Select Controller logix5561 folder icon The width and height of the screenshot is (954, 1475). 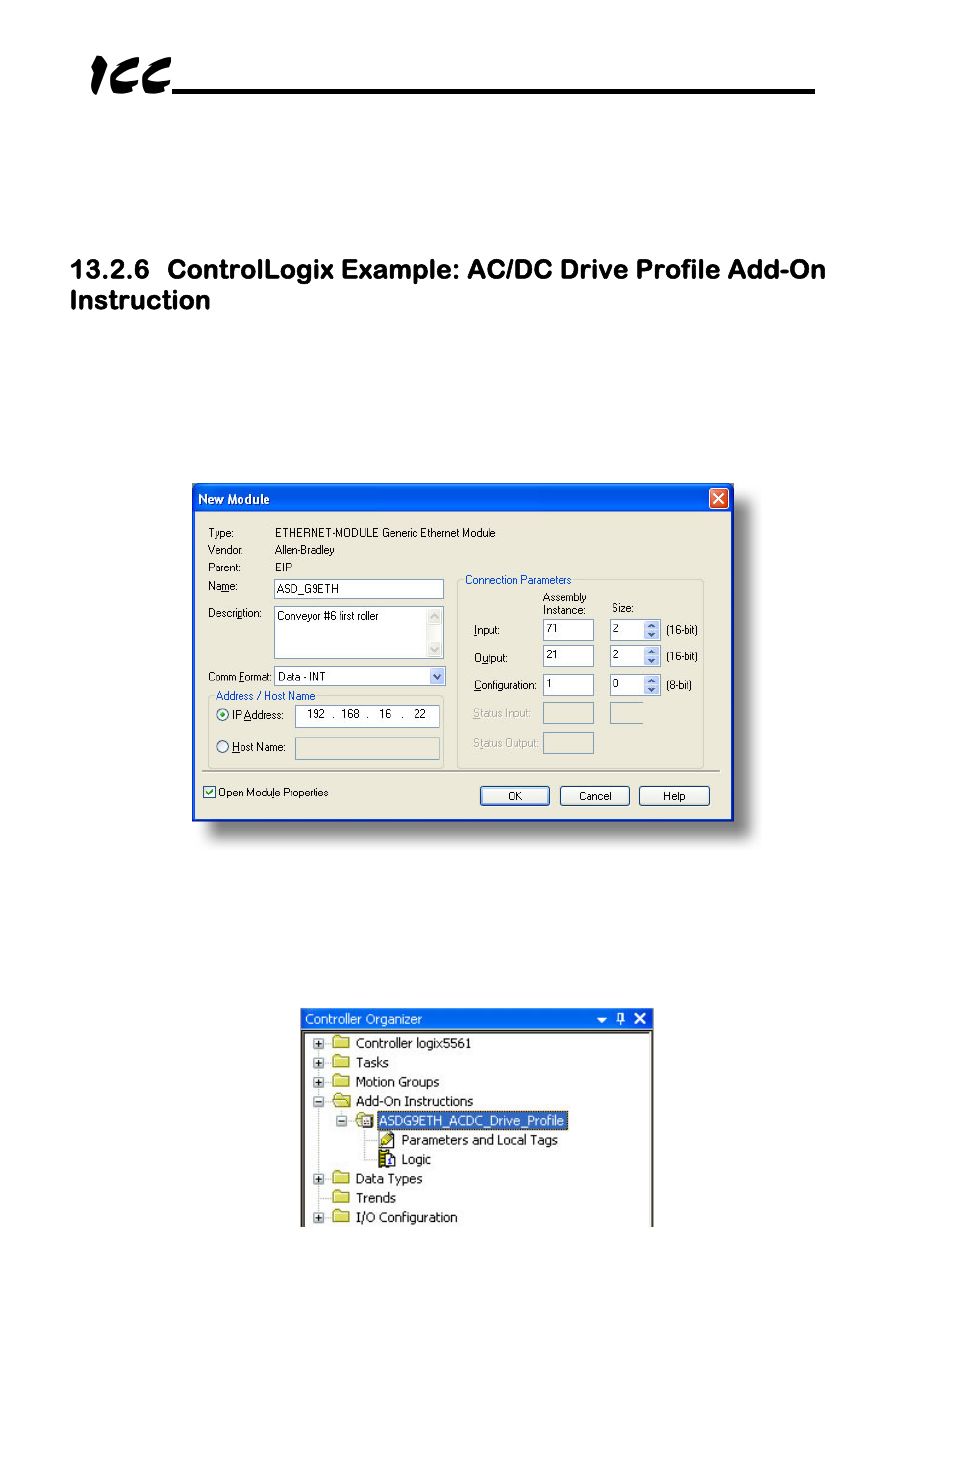tap(341, 1042)
